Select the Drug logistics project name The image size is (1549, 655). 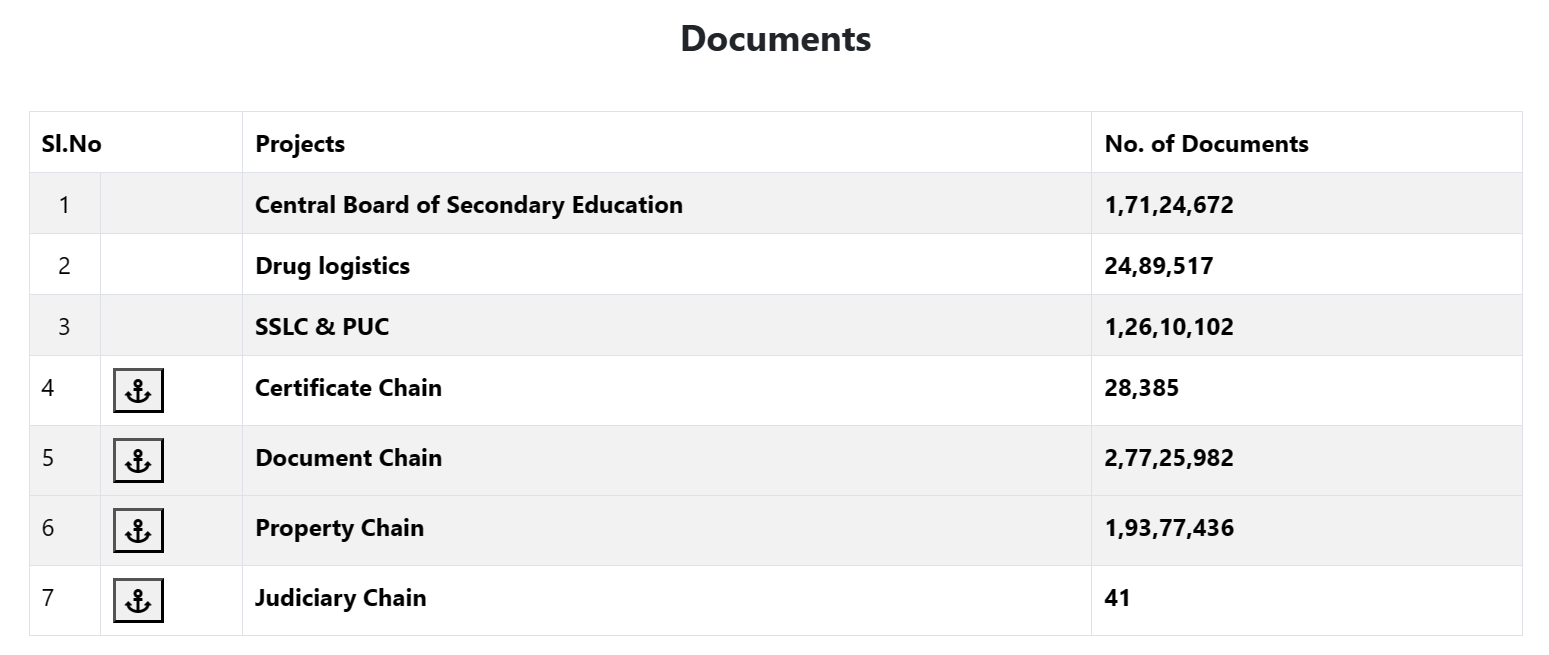point(332,266)
